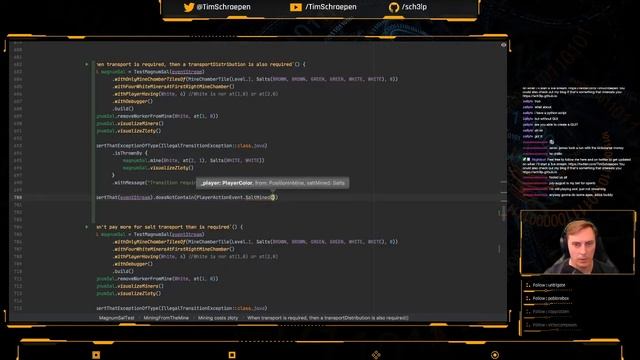The height and width of the screenshot is (360, 640).
Task: Run test 'When transport is required' via gutter icon
Action: (87, 64)
